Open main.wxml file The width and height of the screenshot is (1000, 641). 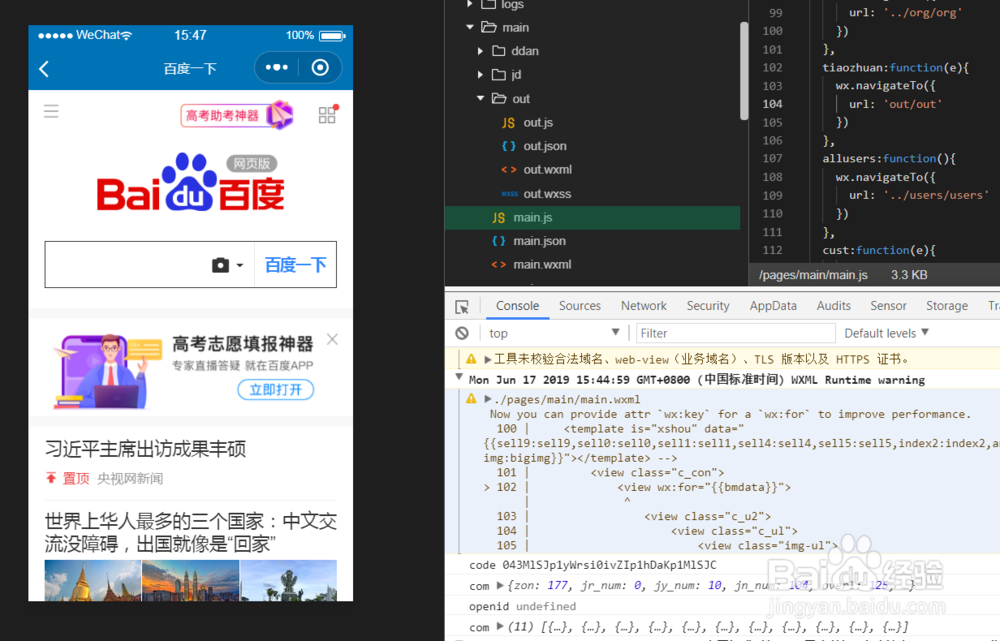tap(542, 265)
